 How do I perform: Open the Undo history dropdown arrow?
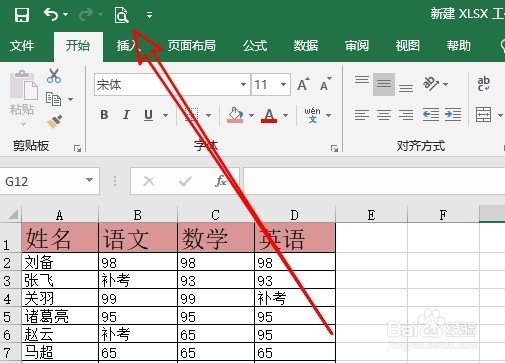pyautogui.click(x=65, y=15)
